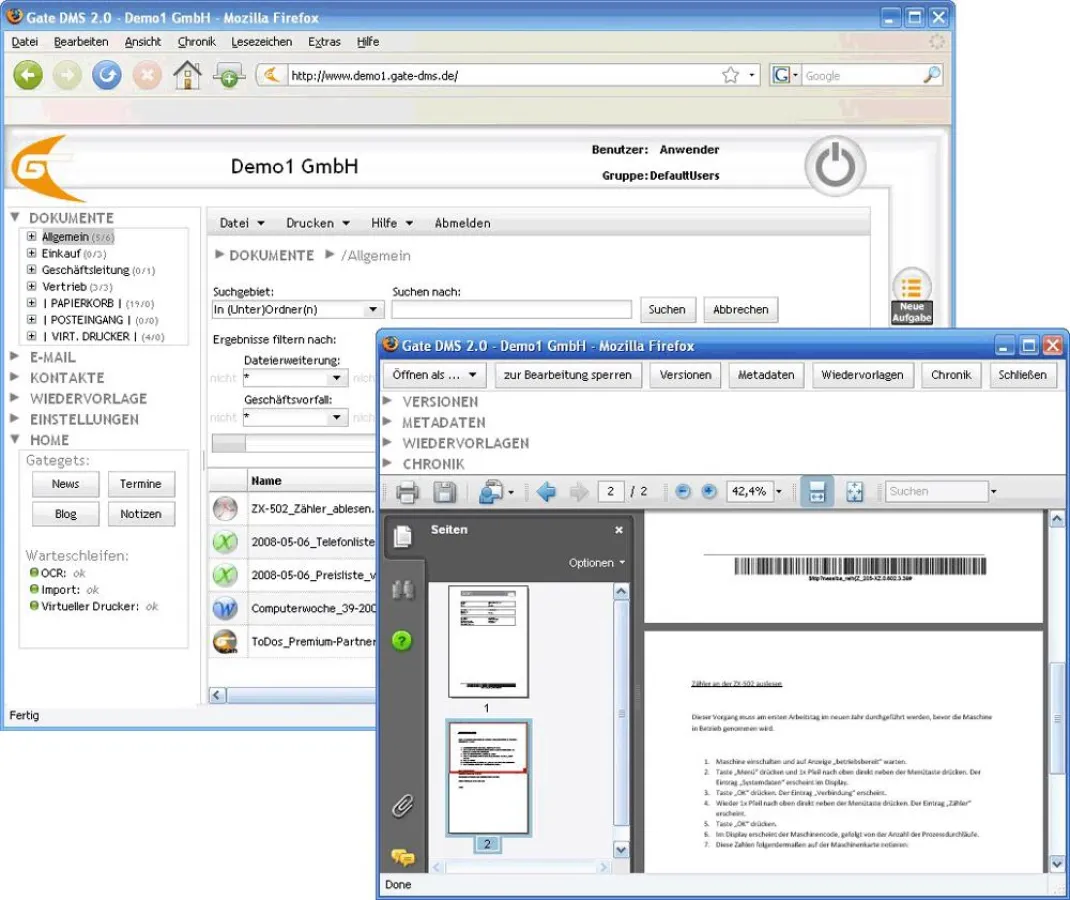The image size is (1070, 900).
Task: Click the print icon in the PDF toolbar
Action: click(406, 492)
